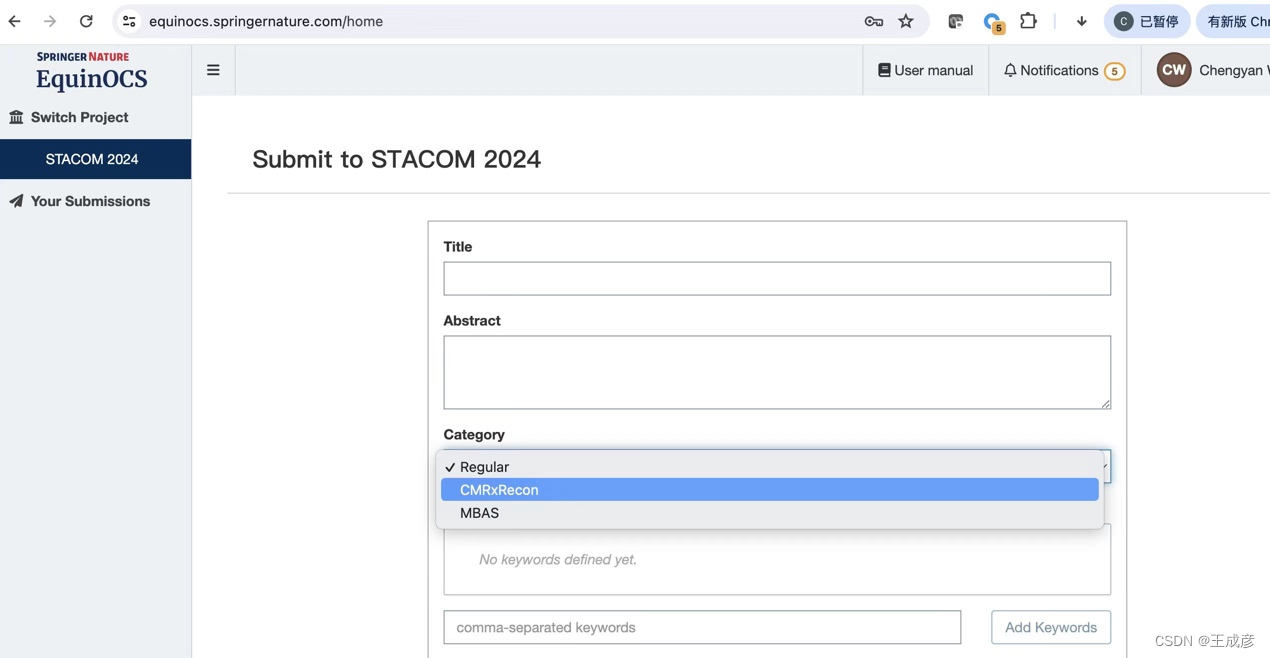Click the password key icon in the address bar
Screen dimensions: 1270x658
[873, 20]
